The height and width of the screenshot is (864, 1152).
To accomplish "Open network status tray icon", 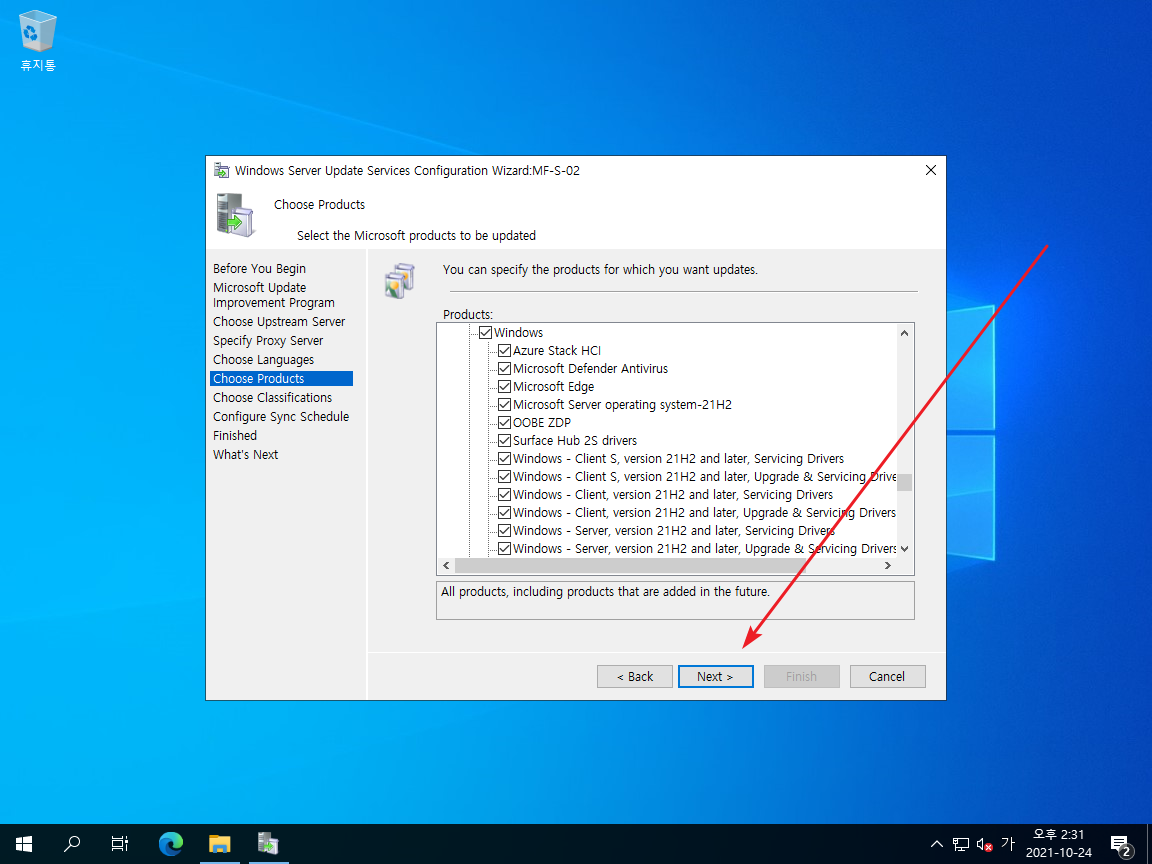I will (x=960, y=844).
